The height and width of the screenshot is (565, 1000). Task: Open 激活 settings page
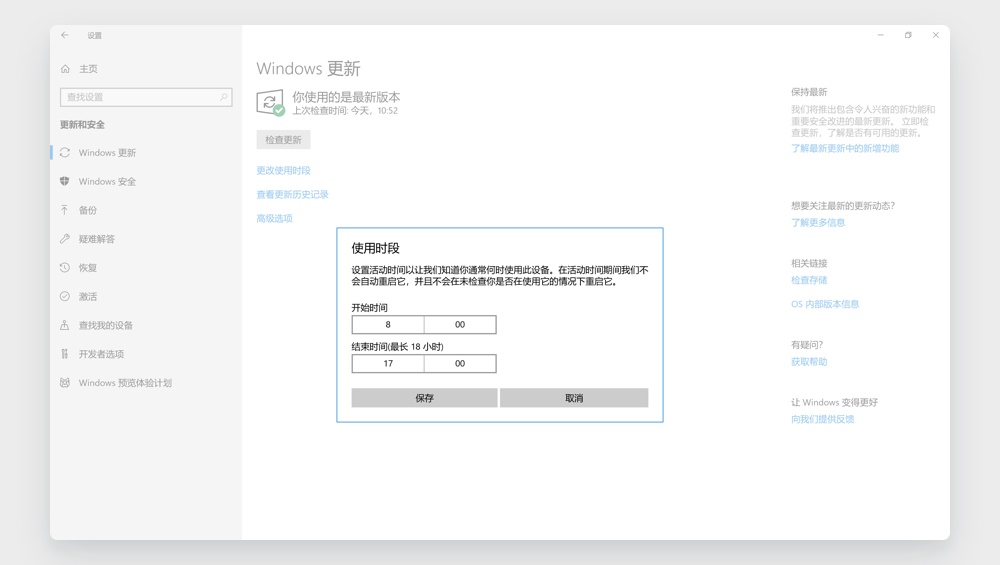point(87,296)
